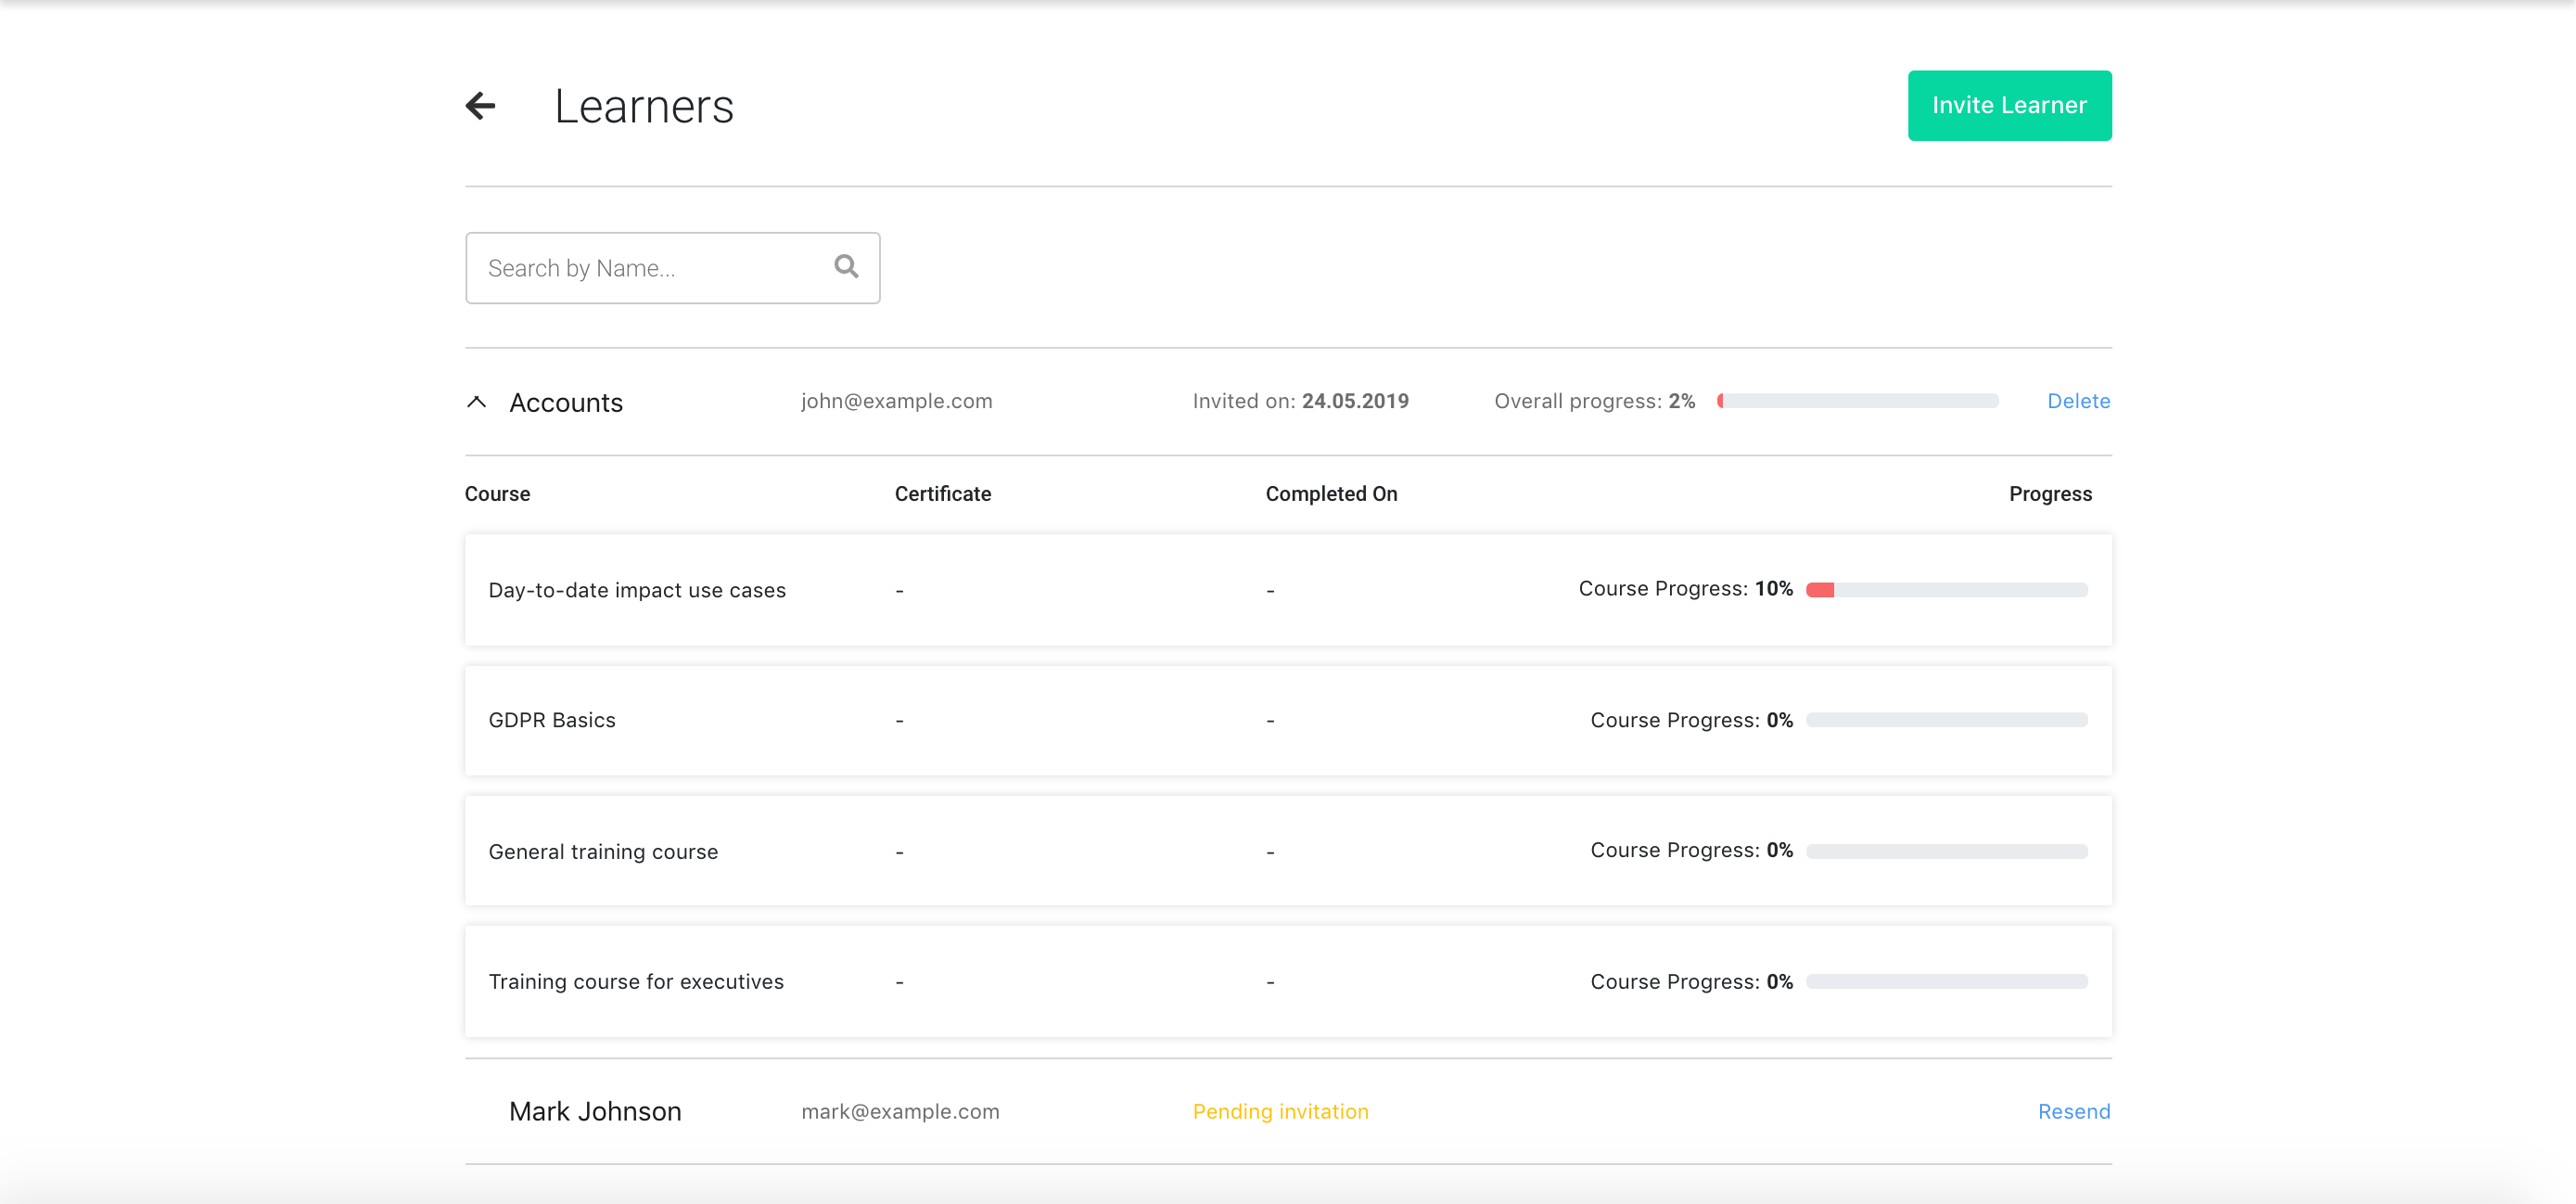Click the back arrow icon
The image size is (2576, 1204).
[x=480, y=106]
